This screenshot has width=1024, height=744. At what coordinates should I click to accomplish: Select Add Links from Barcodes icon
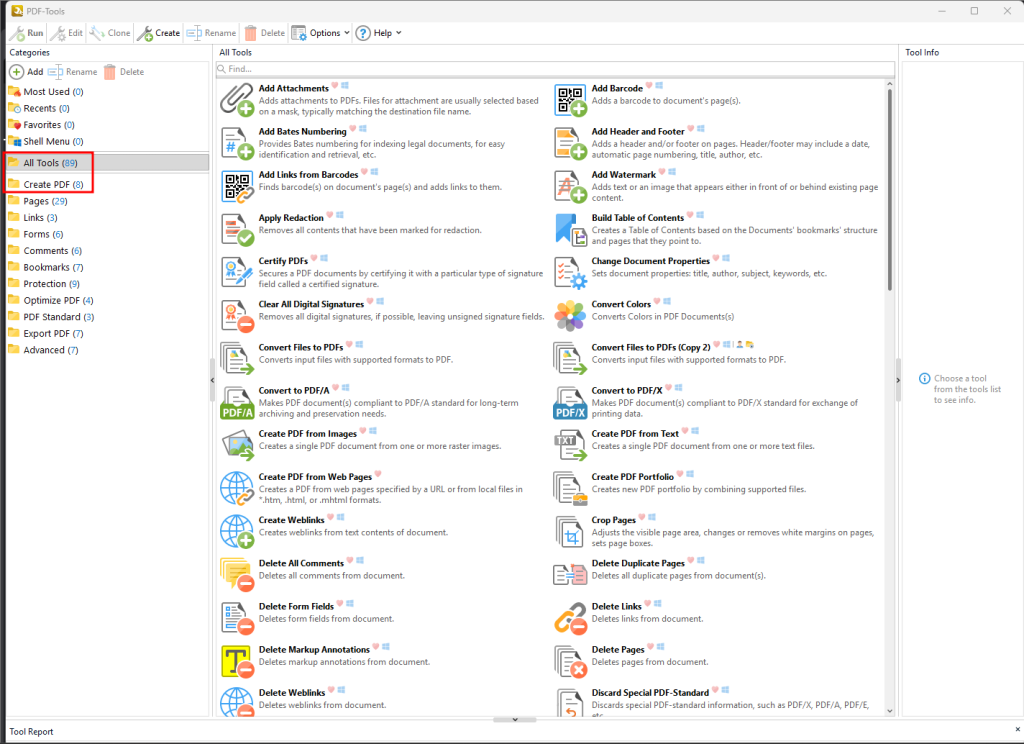(236, 186)
